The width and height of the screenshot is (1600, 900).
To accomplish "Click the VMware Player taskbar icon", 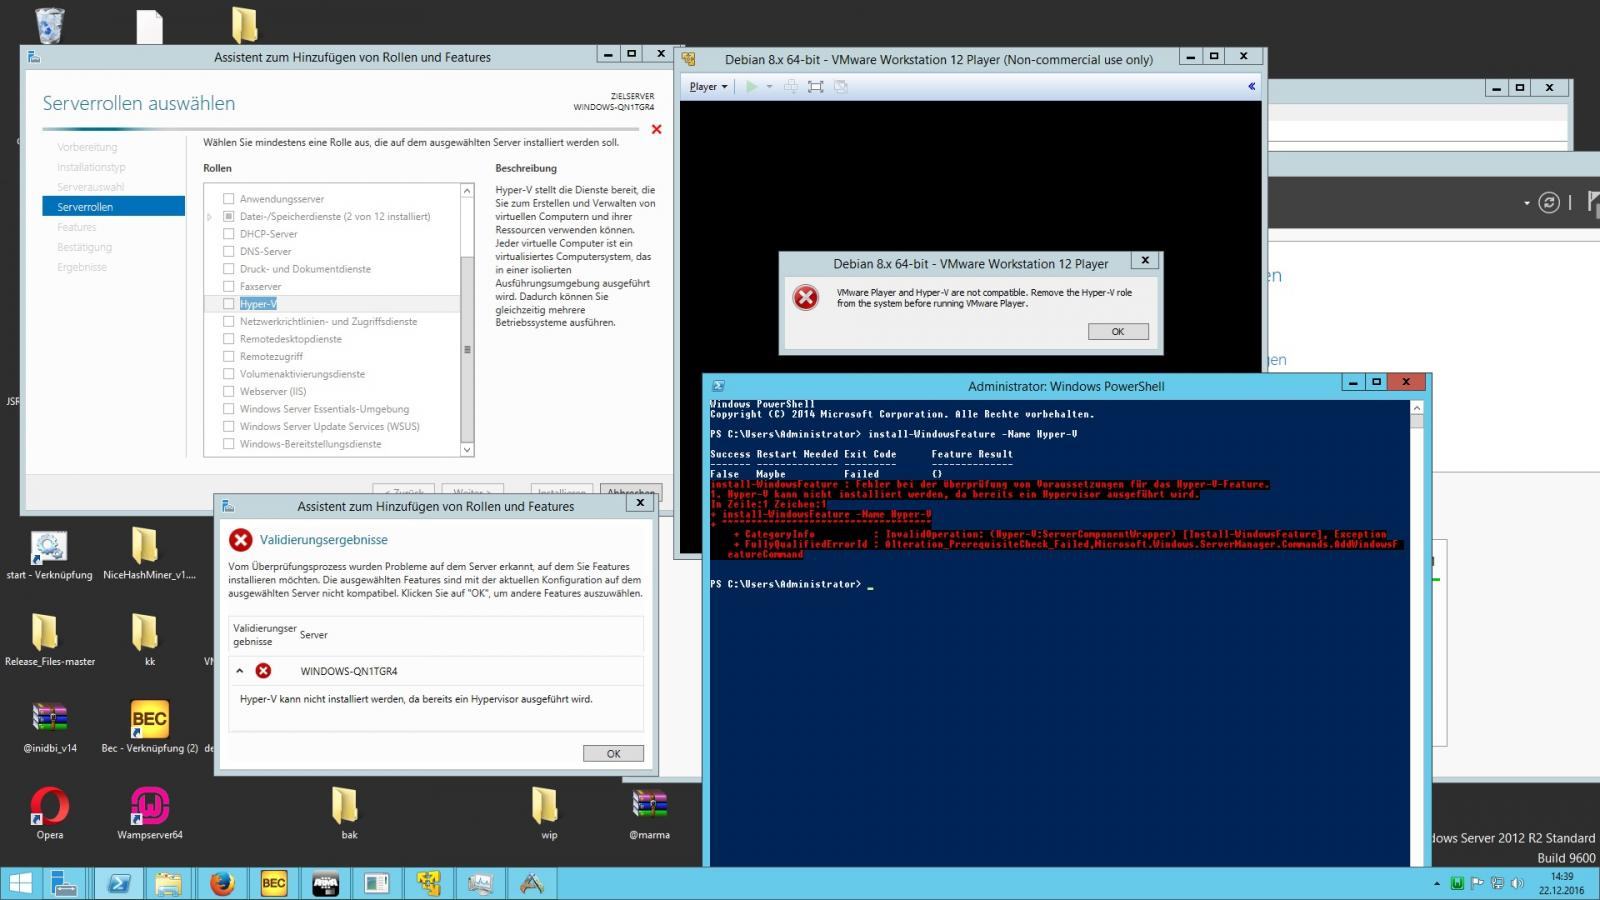I will [x=429, y=884].
